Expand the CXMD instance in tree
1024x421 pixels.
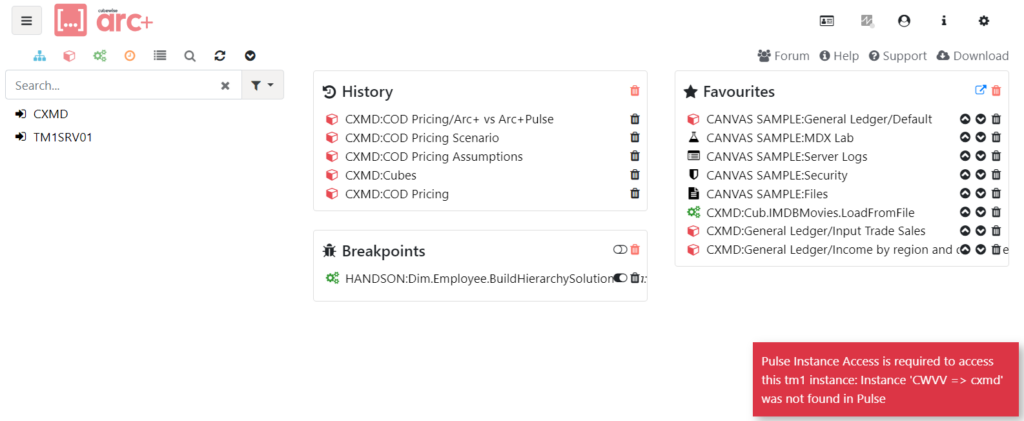[21, 114]
